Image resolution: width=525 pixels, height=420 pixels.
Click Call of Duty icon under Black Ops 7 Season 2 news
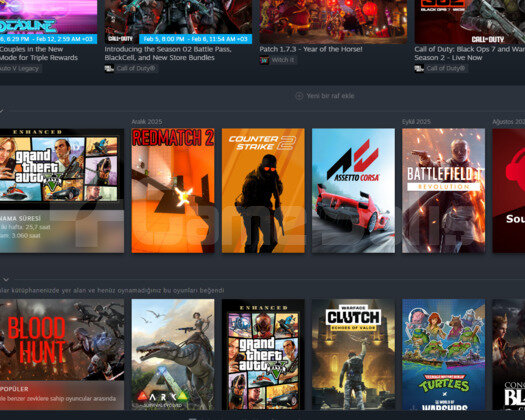pyautogui.click(x=419, y=68)
